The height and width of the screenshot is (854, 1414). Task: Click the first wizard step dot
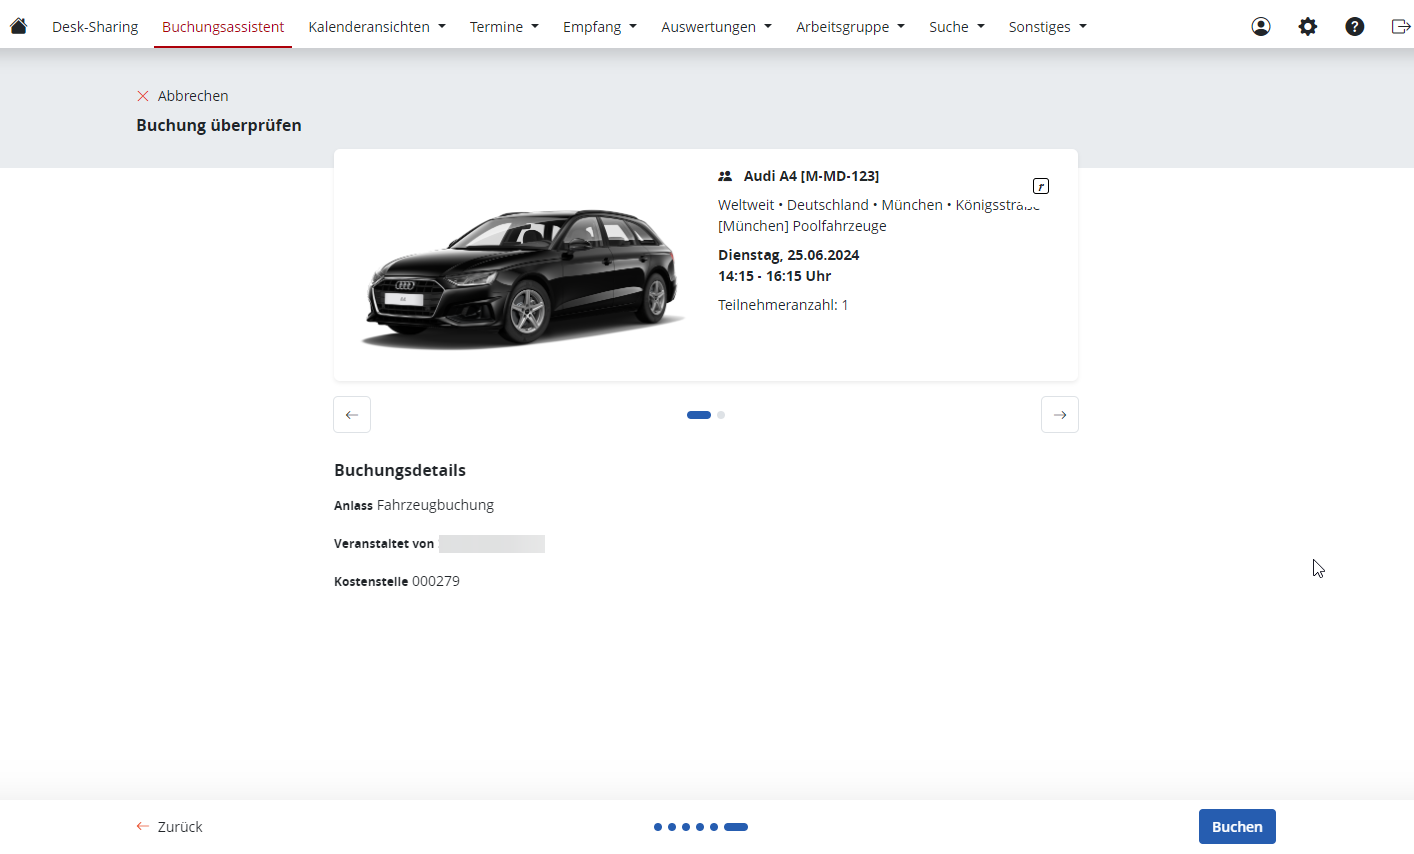tap(658, 827)
